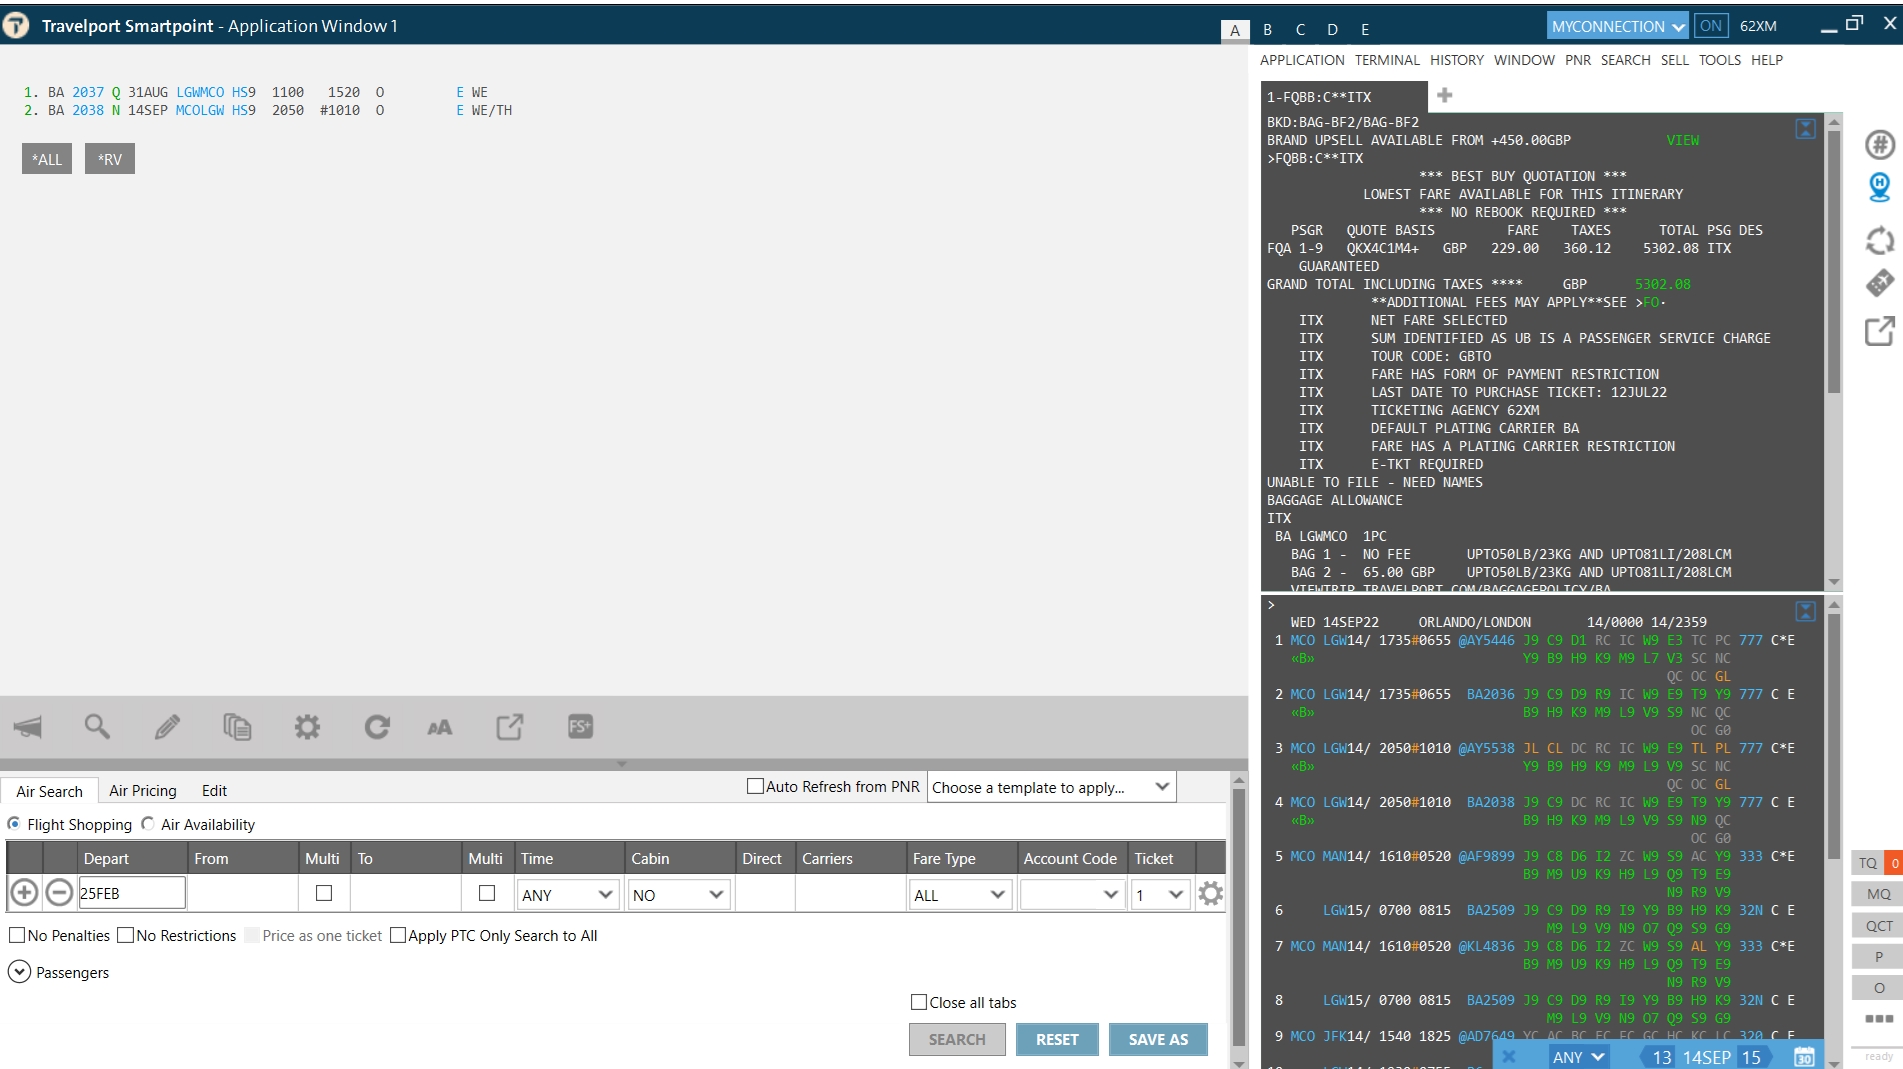The width and height of the screenshot is (1903, 1069).
Task: Open the Choose a template dropdown
Action: tap(1051, 787)
